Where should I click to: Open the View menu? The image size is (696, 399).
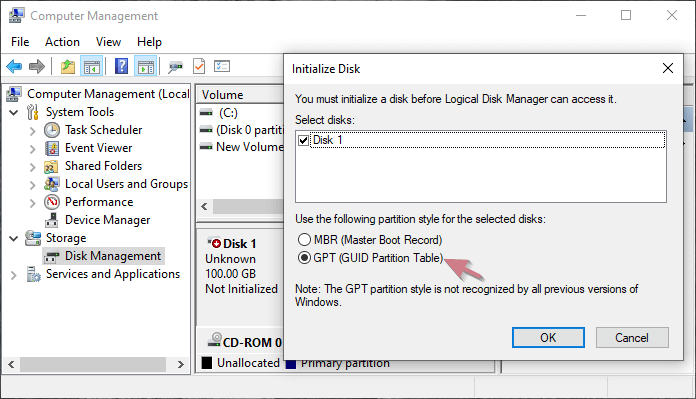108,42
